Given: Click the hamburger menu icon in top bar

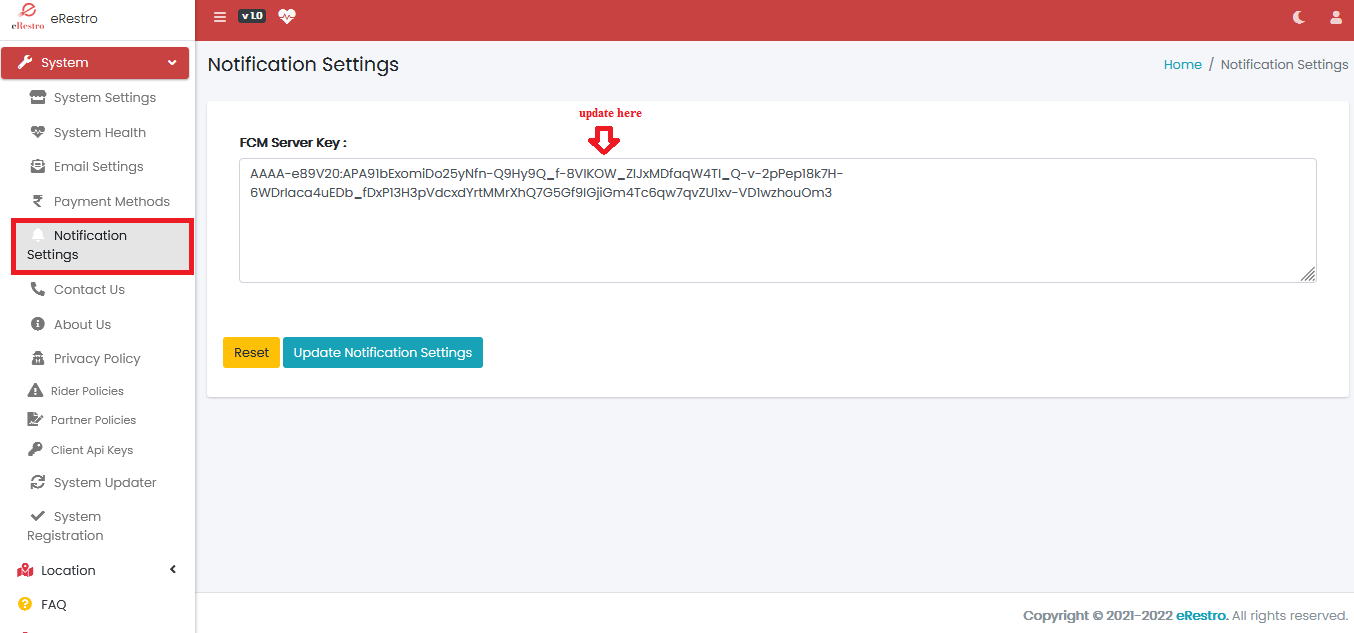Looking at the screenshot, I should point(220,17).
